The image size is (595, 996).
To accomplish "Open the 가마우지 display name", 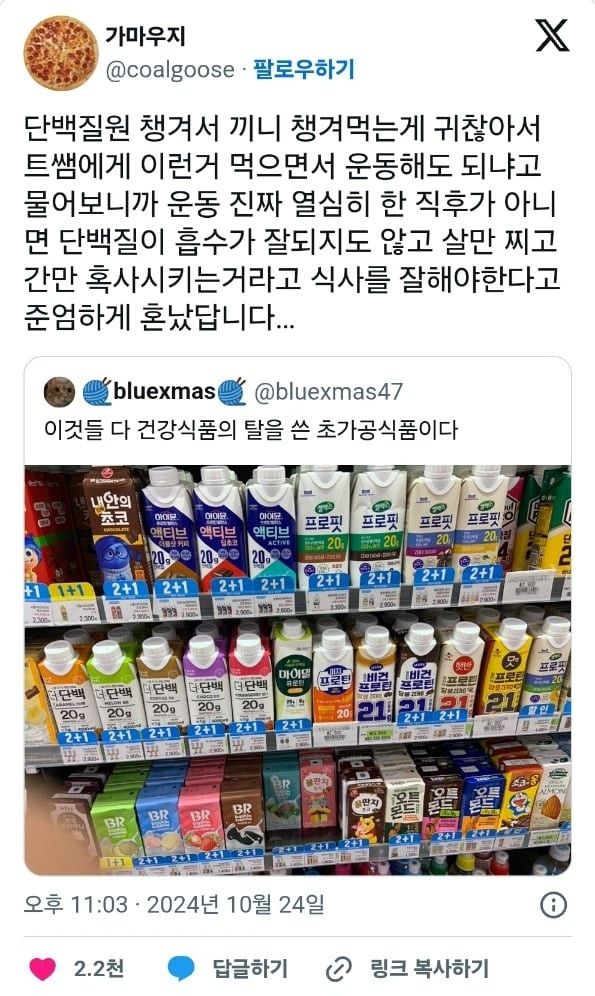I will [x=145, y=35].
